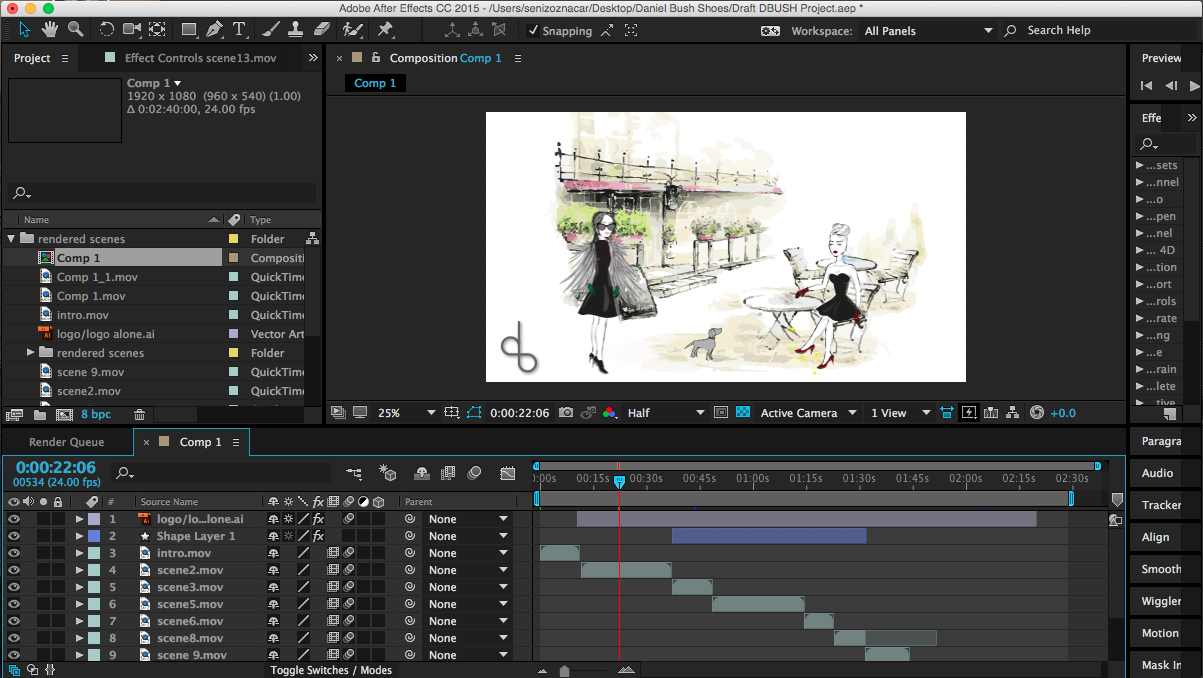
Task: Open the Composition panel menu icon
Action: point(518,58)
